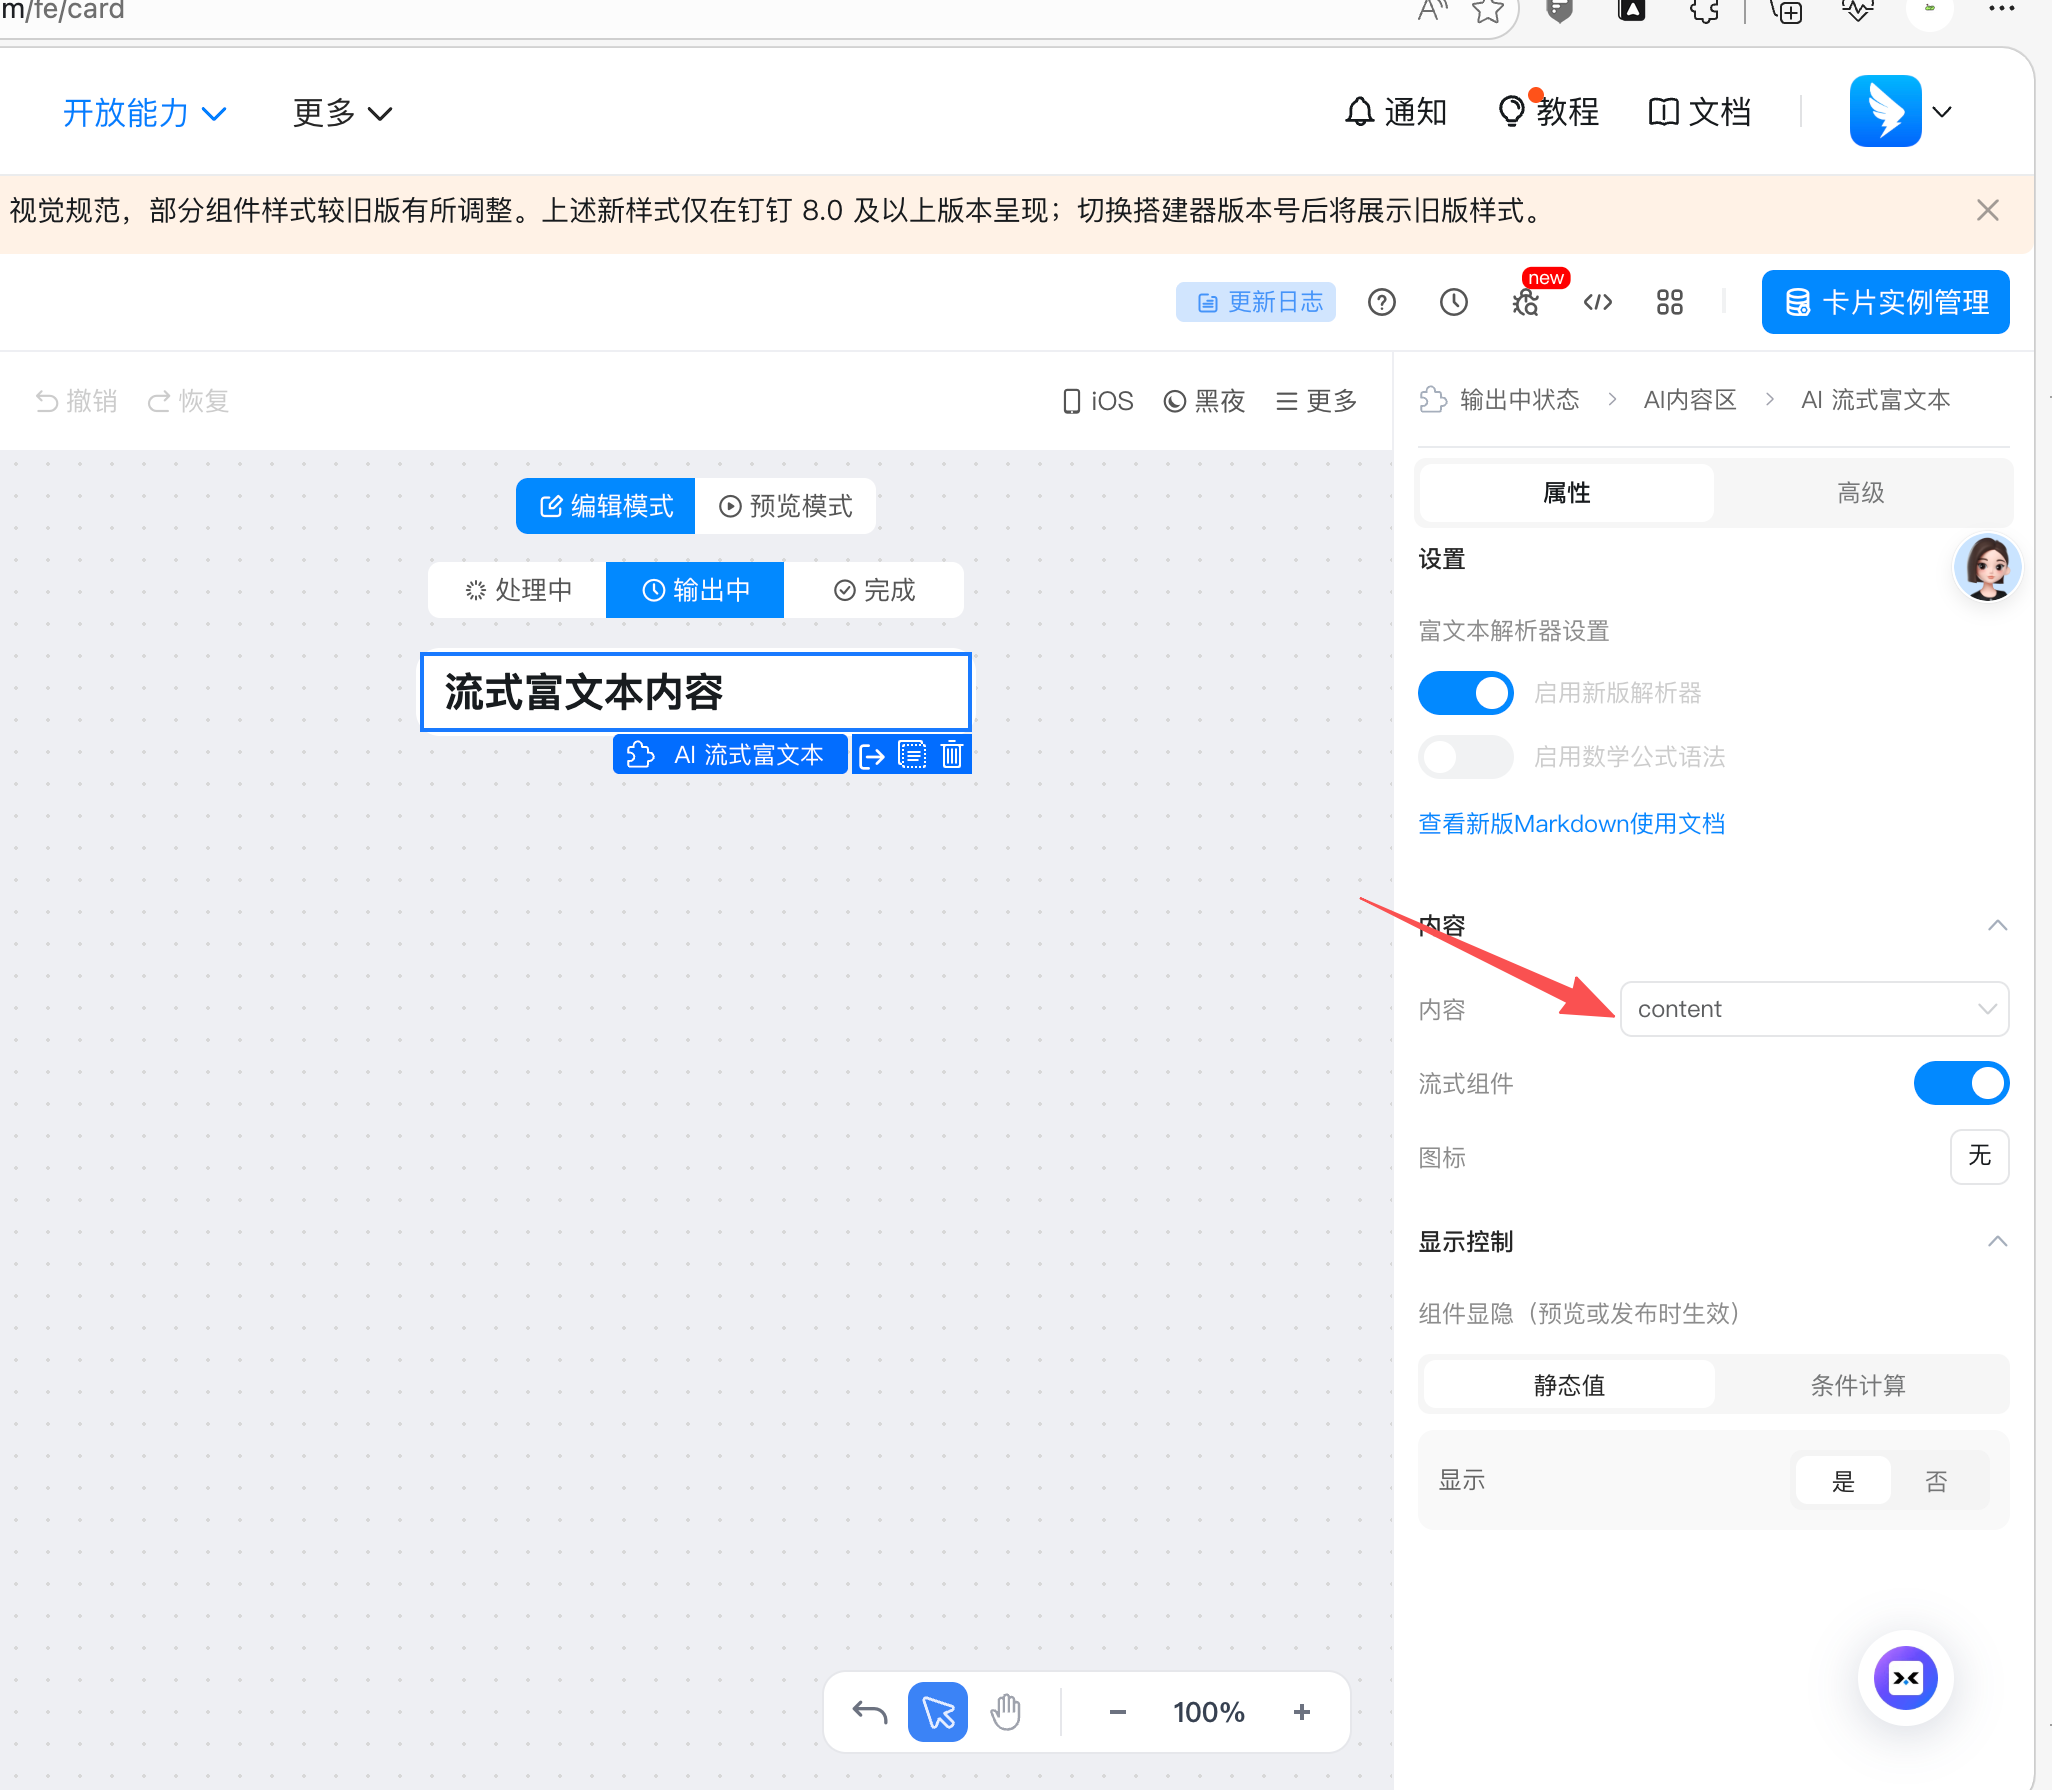Open the new Markdown usage docs link
Image resolution: width=2052 pixels, height=1790 pixels.
[1571, 824]
